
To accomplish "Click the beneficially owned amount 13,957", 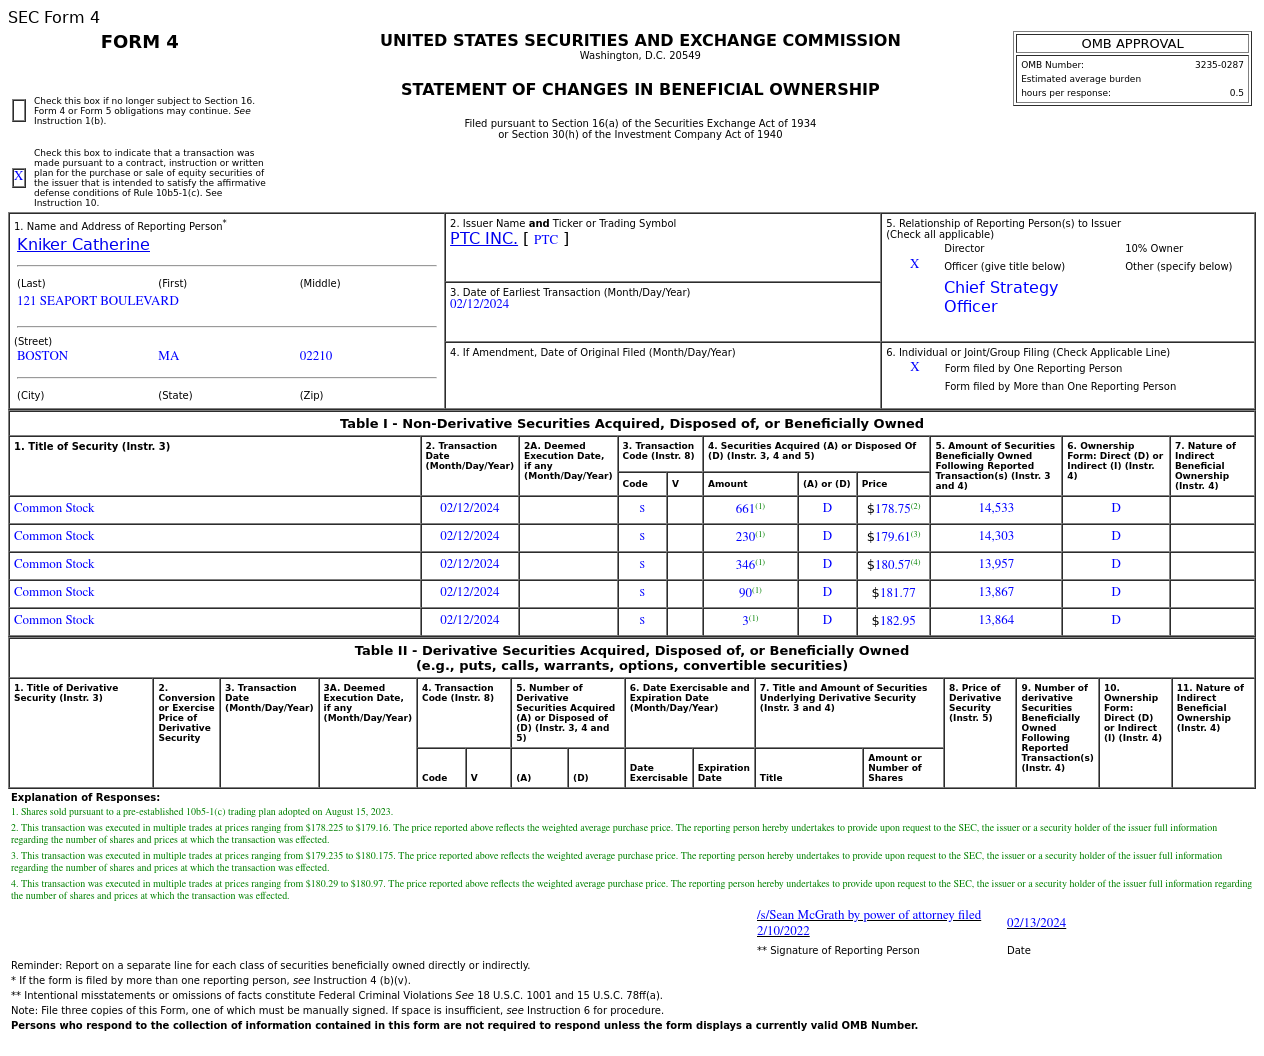I will pos(996,564).
